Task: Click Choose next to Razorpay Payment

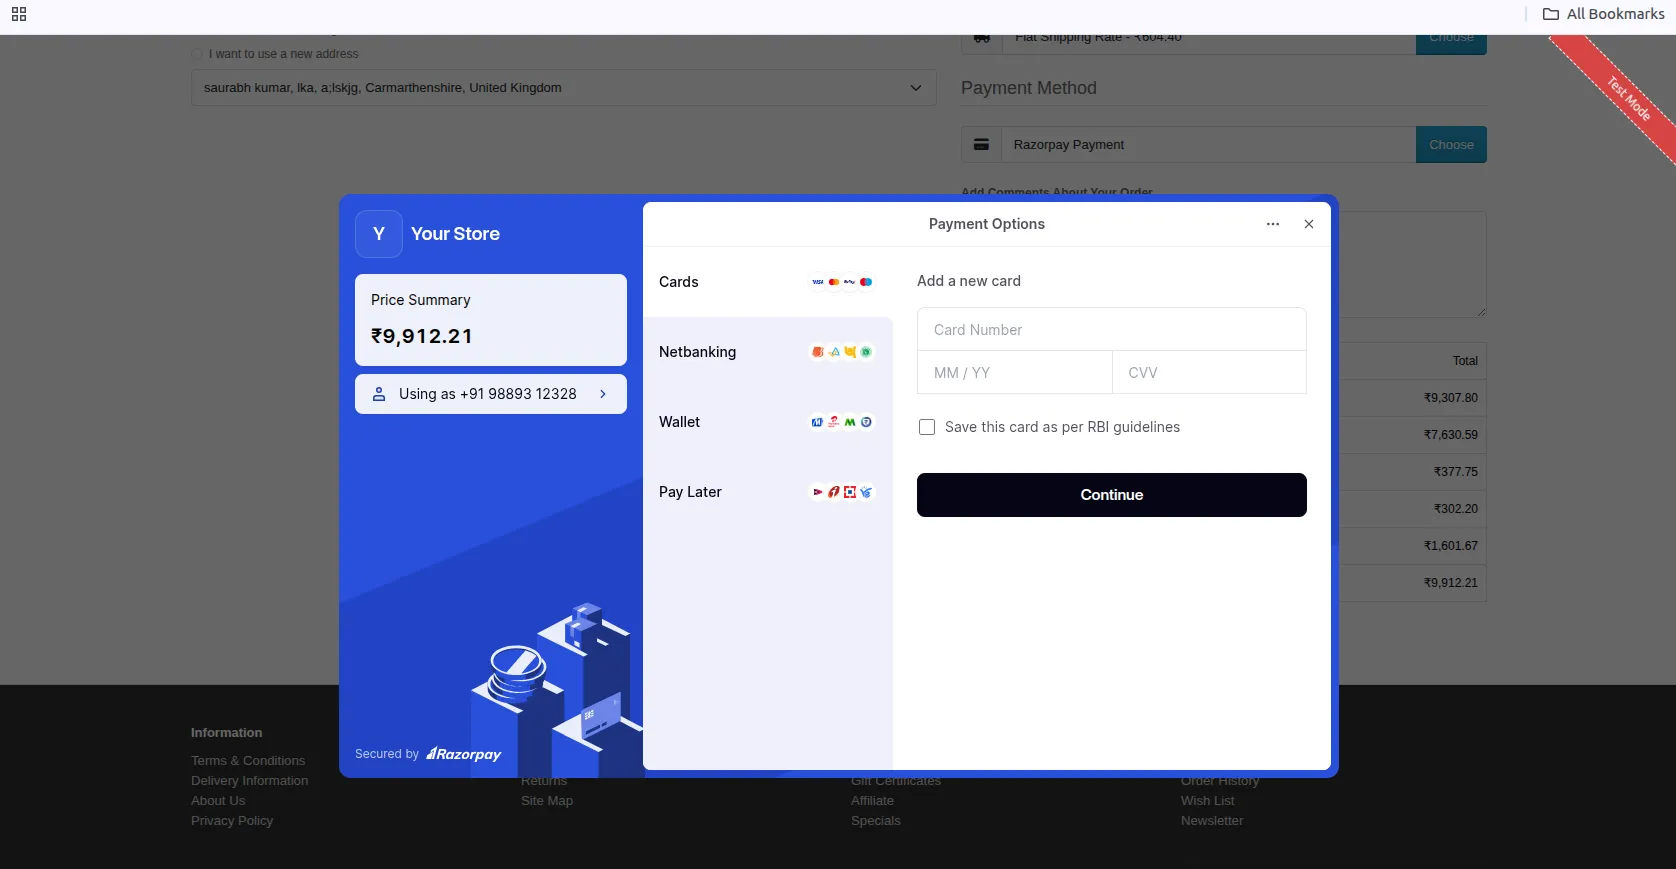Action: (1451, 145)
